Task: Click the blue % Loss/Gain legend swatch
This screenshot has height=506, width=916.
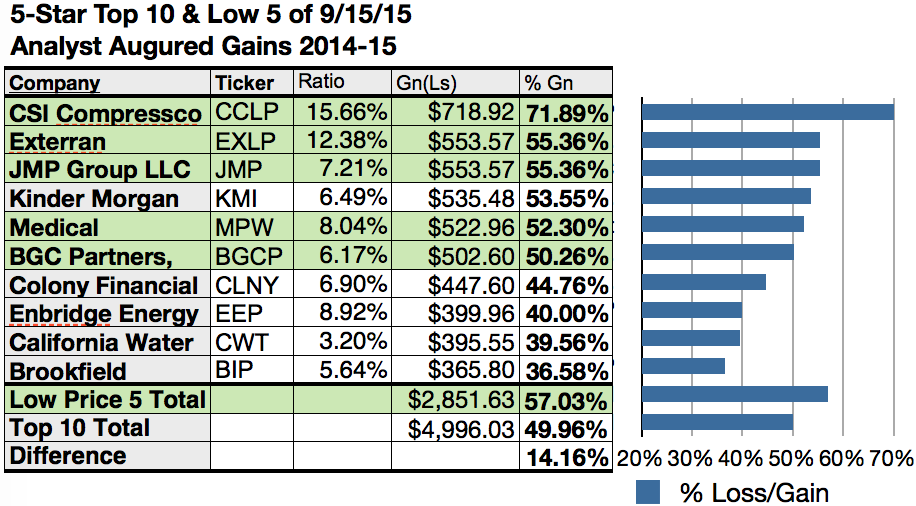Action: [648, 491]
